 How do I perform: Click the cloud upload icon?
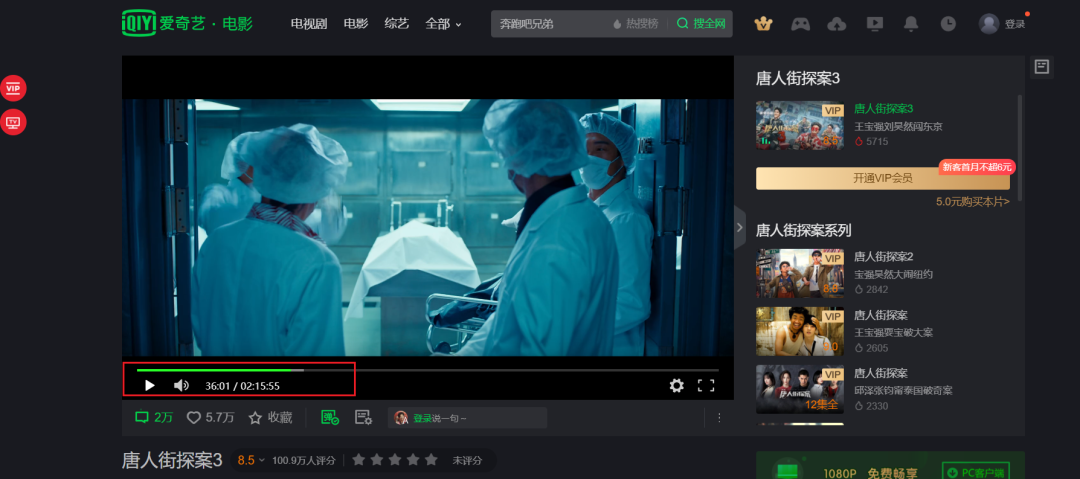836,24
